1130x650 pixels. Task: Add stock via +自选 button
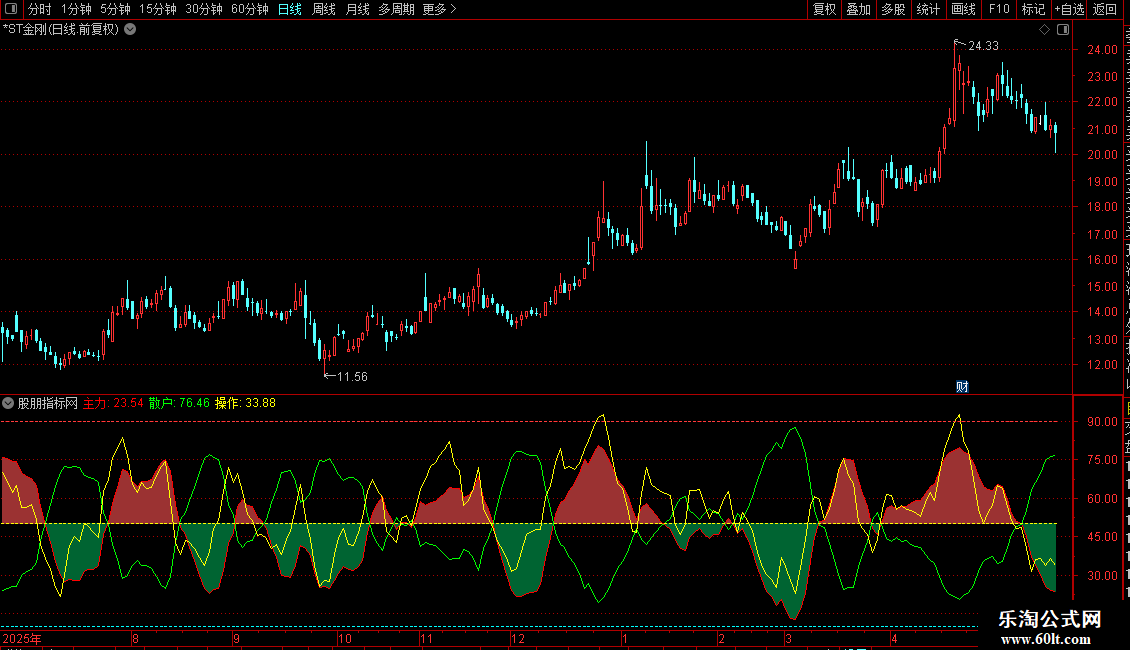coord(1069,9)
